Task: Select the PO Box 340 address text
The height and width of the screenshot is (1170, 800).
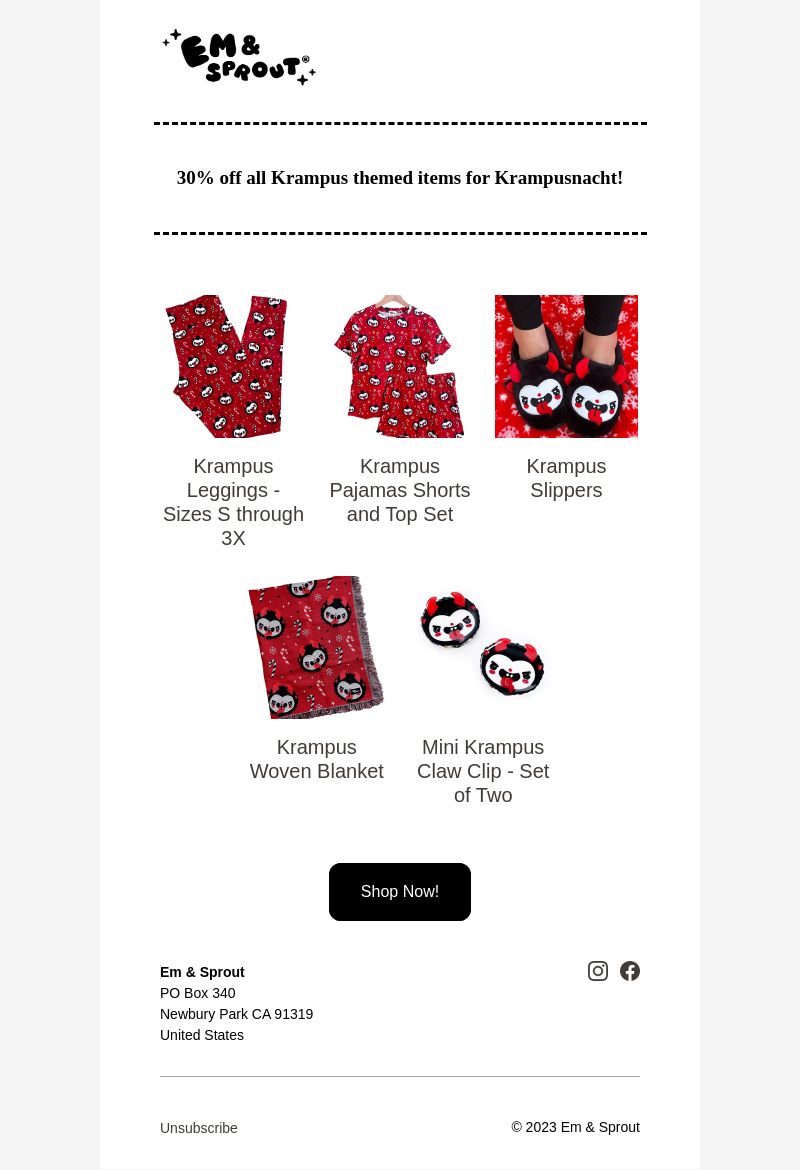Action: pos(198,993)
